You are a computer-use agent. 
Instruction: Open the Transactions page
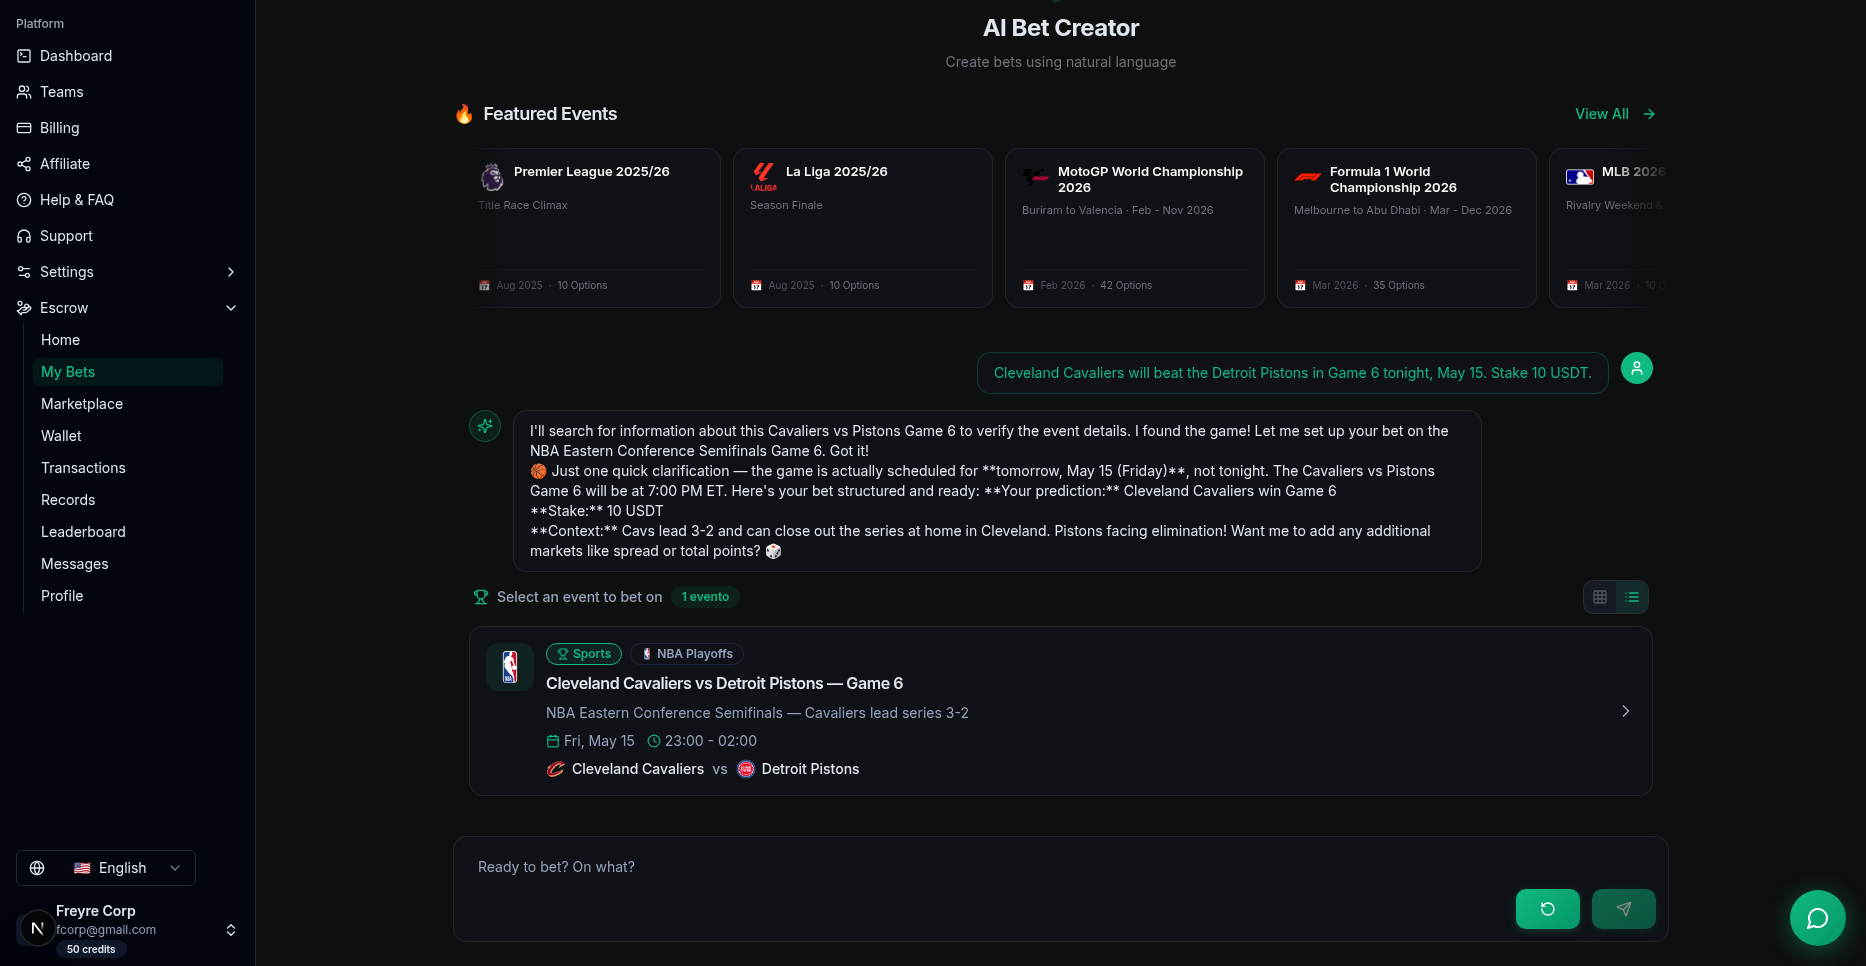coord(128,468)
